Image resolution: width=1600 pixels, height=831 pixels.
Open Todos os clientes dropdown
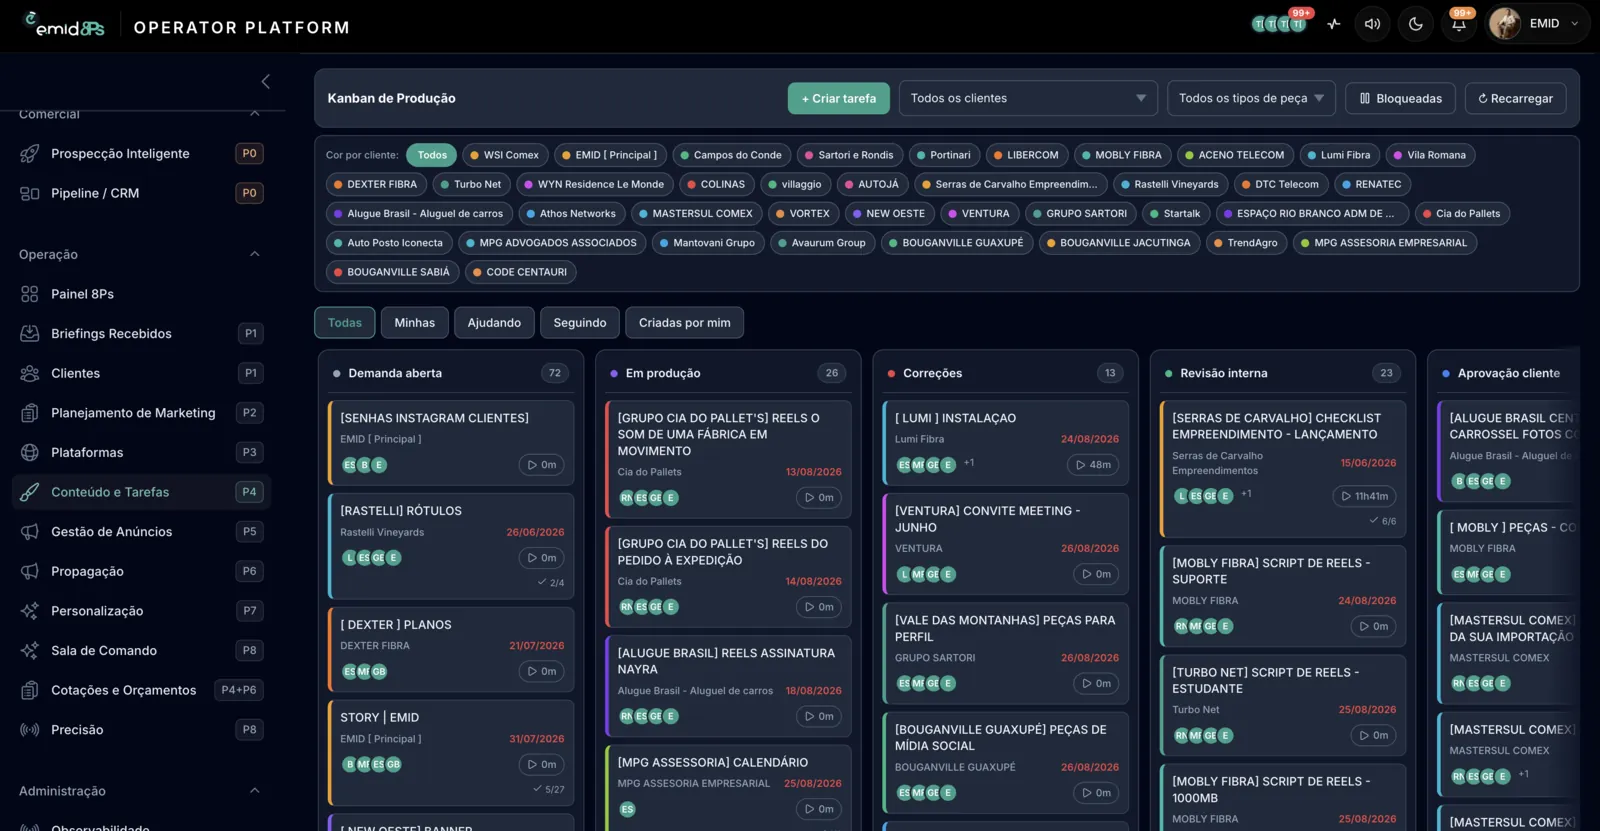click(1028, 98)
